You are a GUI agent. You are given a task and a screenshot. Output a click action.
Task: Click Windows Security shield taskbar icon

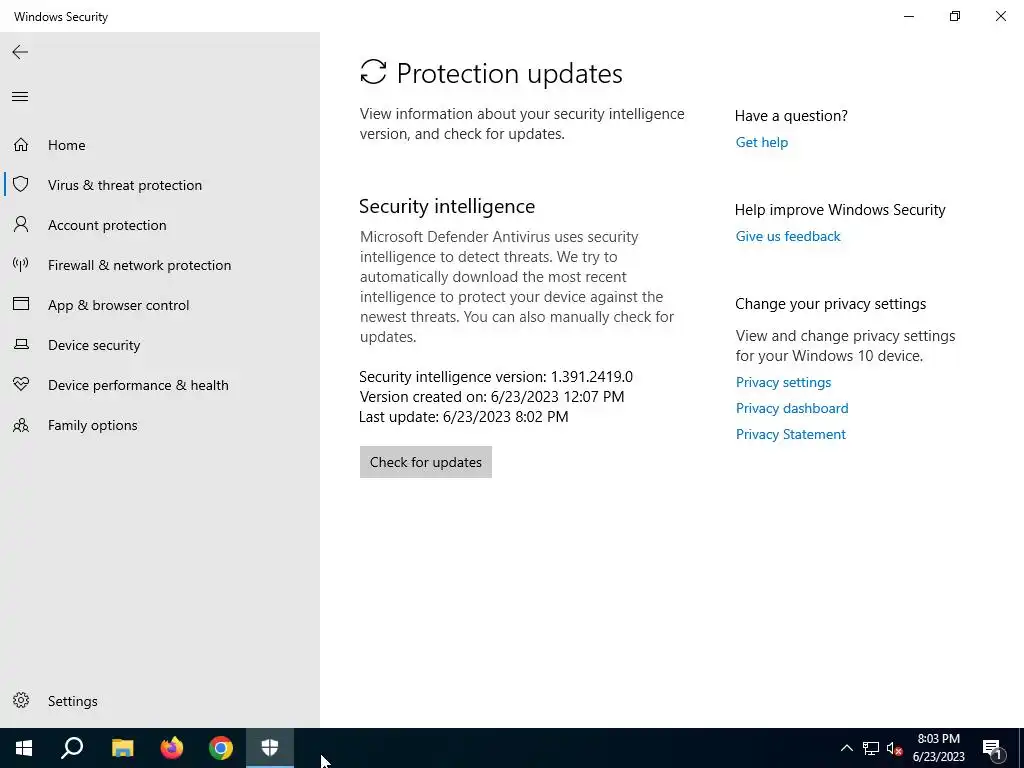pos(270,748)
